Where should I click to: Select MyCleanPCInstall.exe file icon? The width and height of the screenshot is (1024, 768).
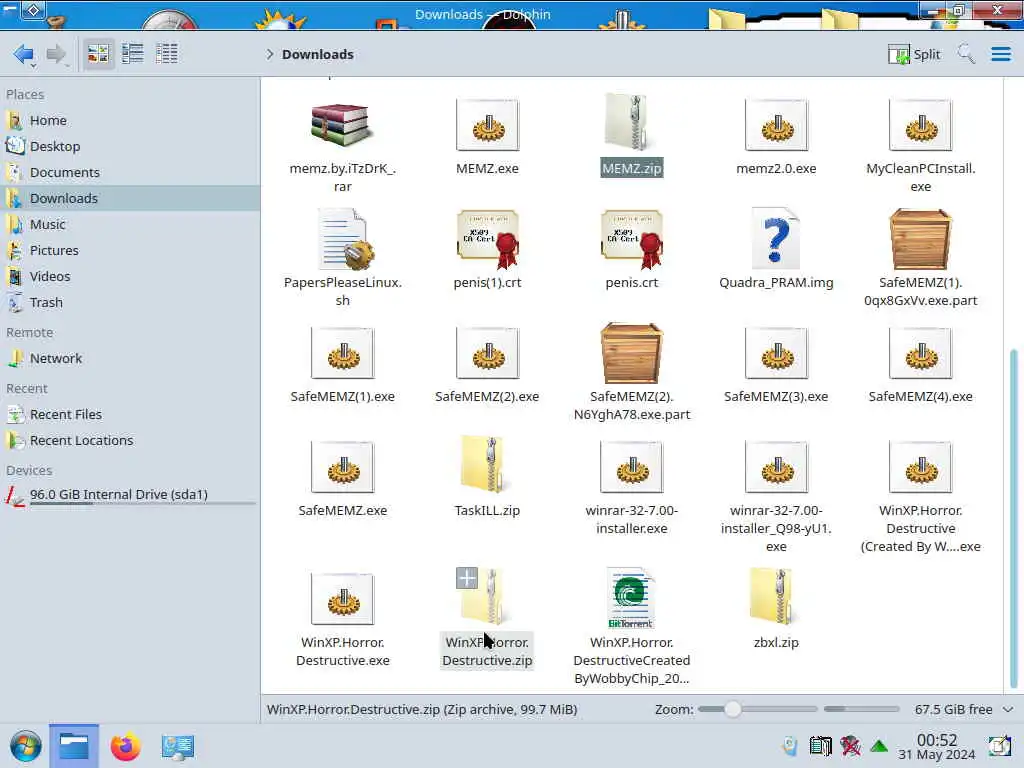click(x=920, y=125)
